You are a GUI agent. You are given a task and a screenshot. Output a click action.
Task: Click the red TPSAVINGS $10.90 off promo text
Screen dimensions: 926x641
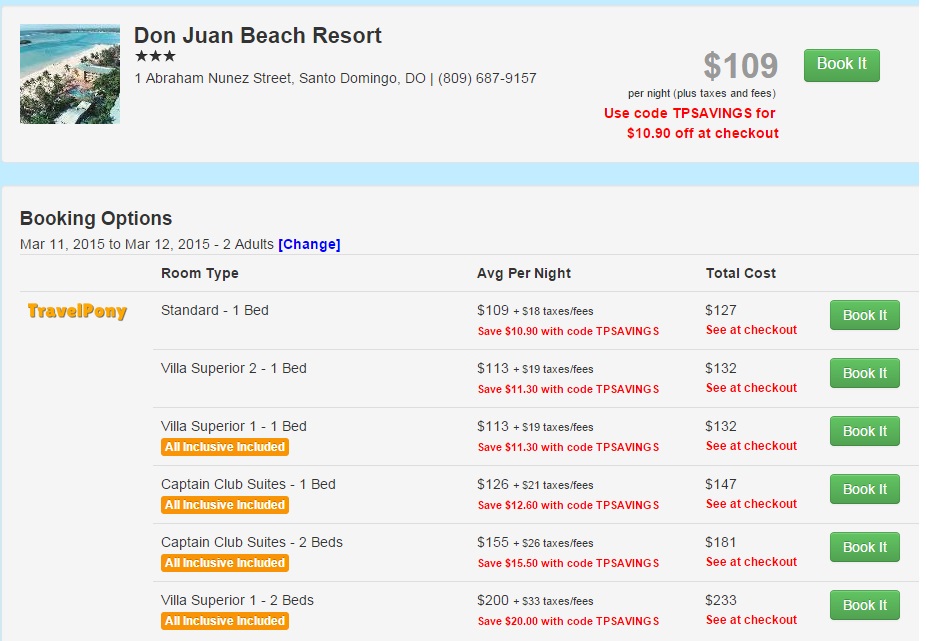690,123
